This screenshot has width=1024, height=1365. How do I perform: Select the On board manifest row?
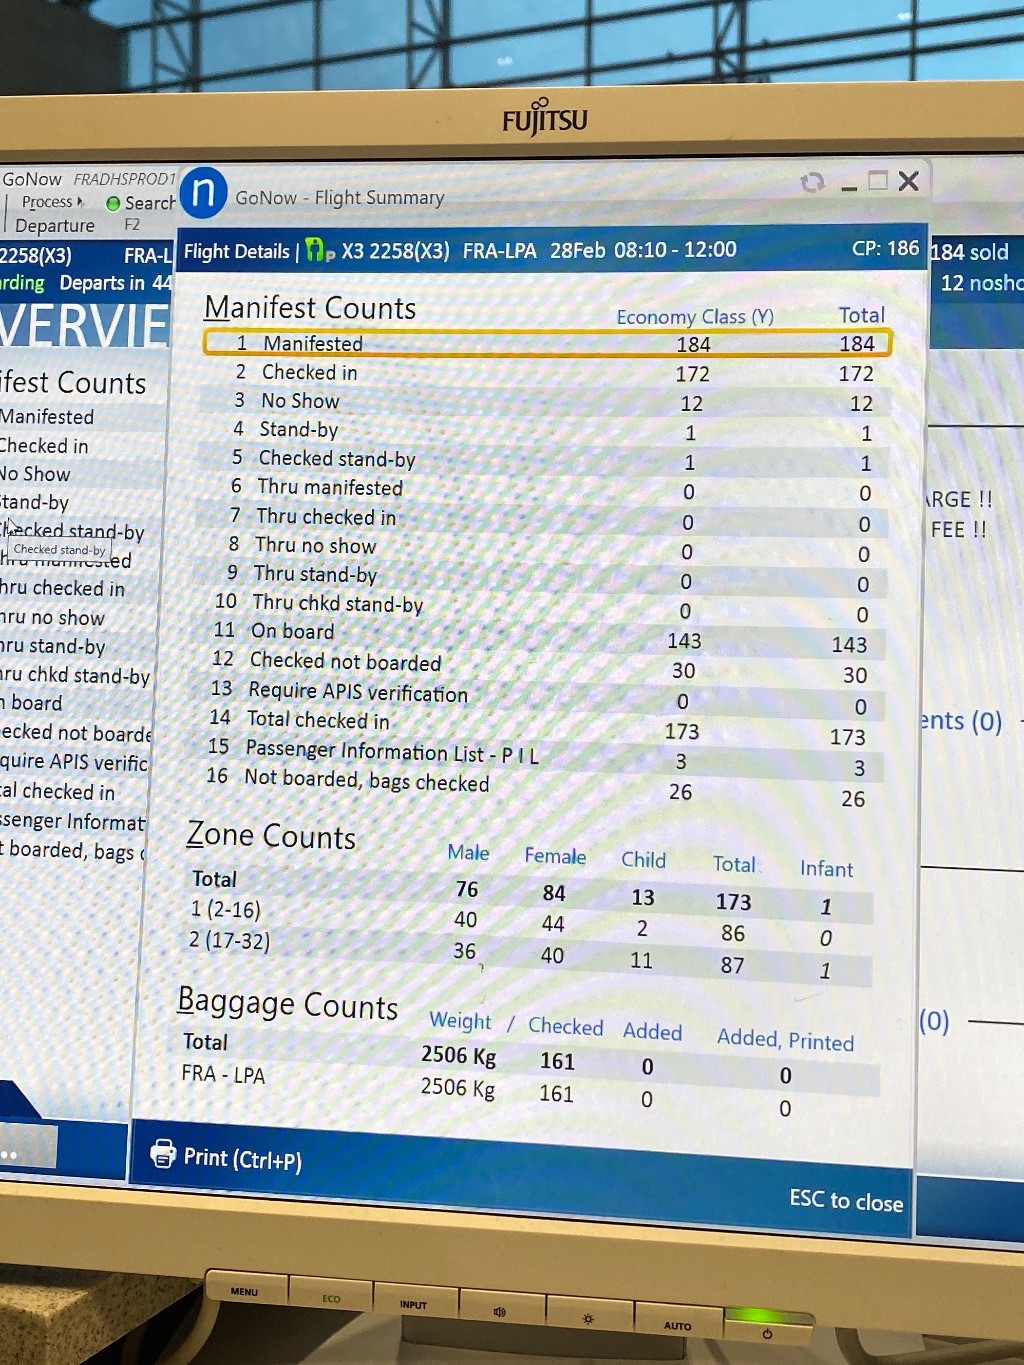coord(540,635)
